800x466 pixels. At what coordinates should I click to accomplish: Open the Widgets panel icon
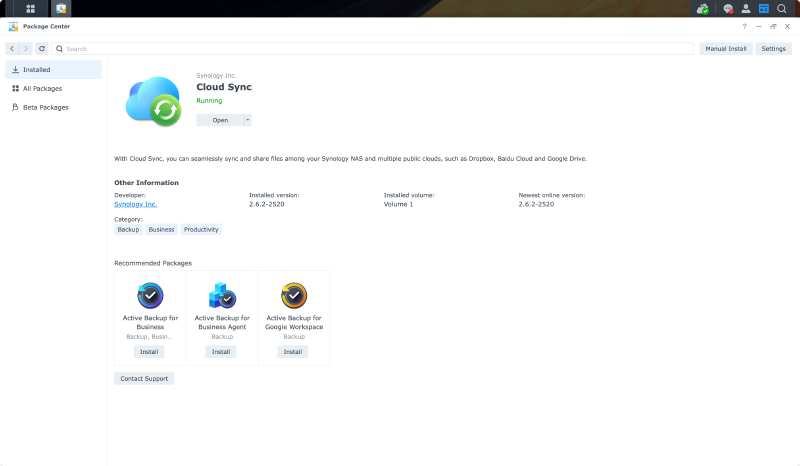click(x=764, y=8)
